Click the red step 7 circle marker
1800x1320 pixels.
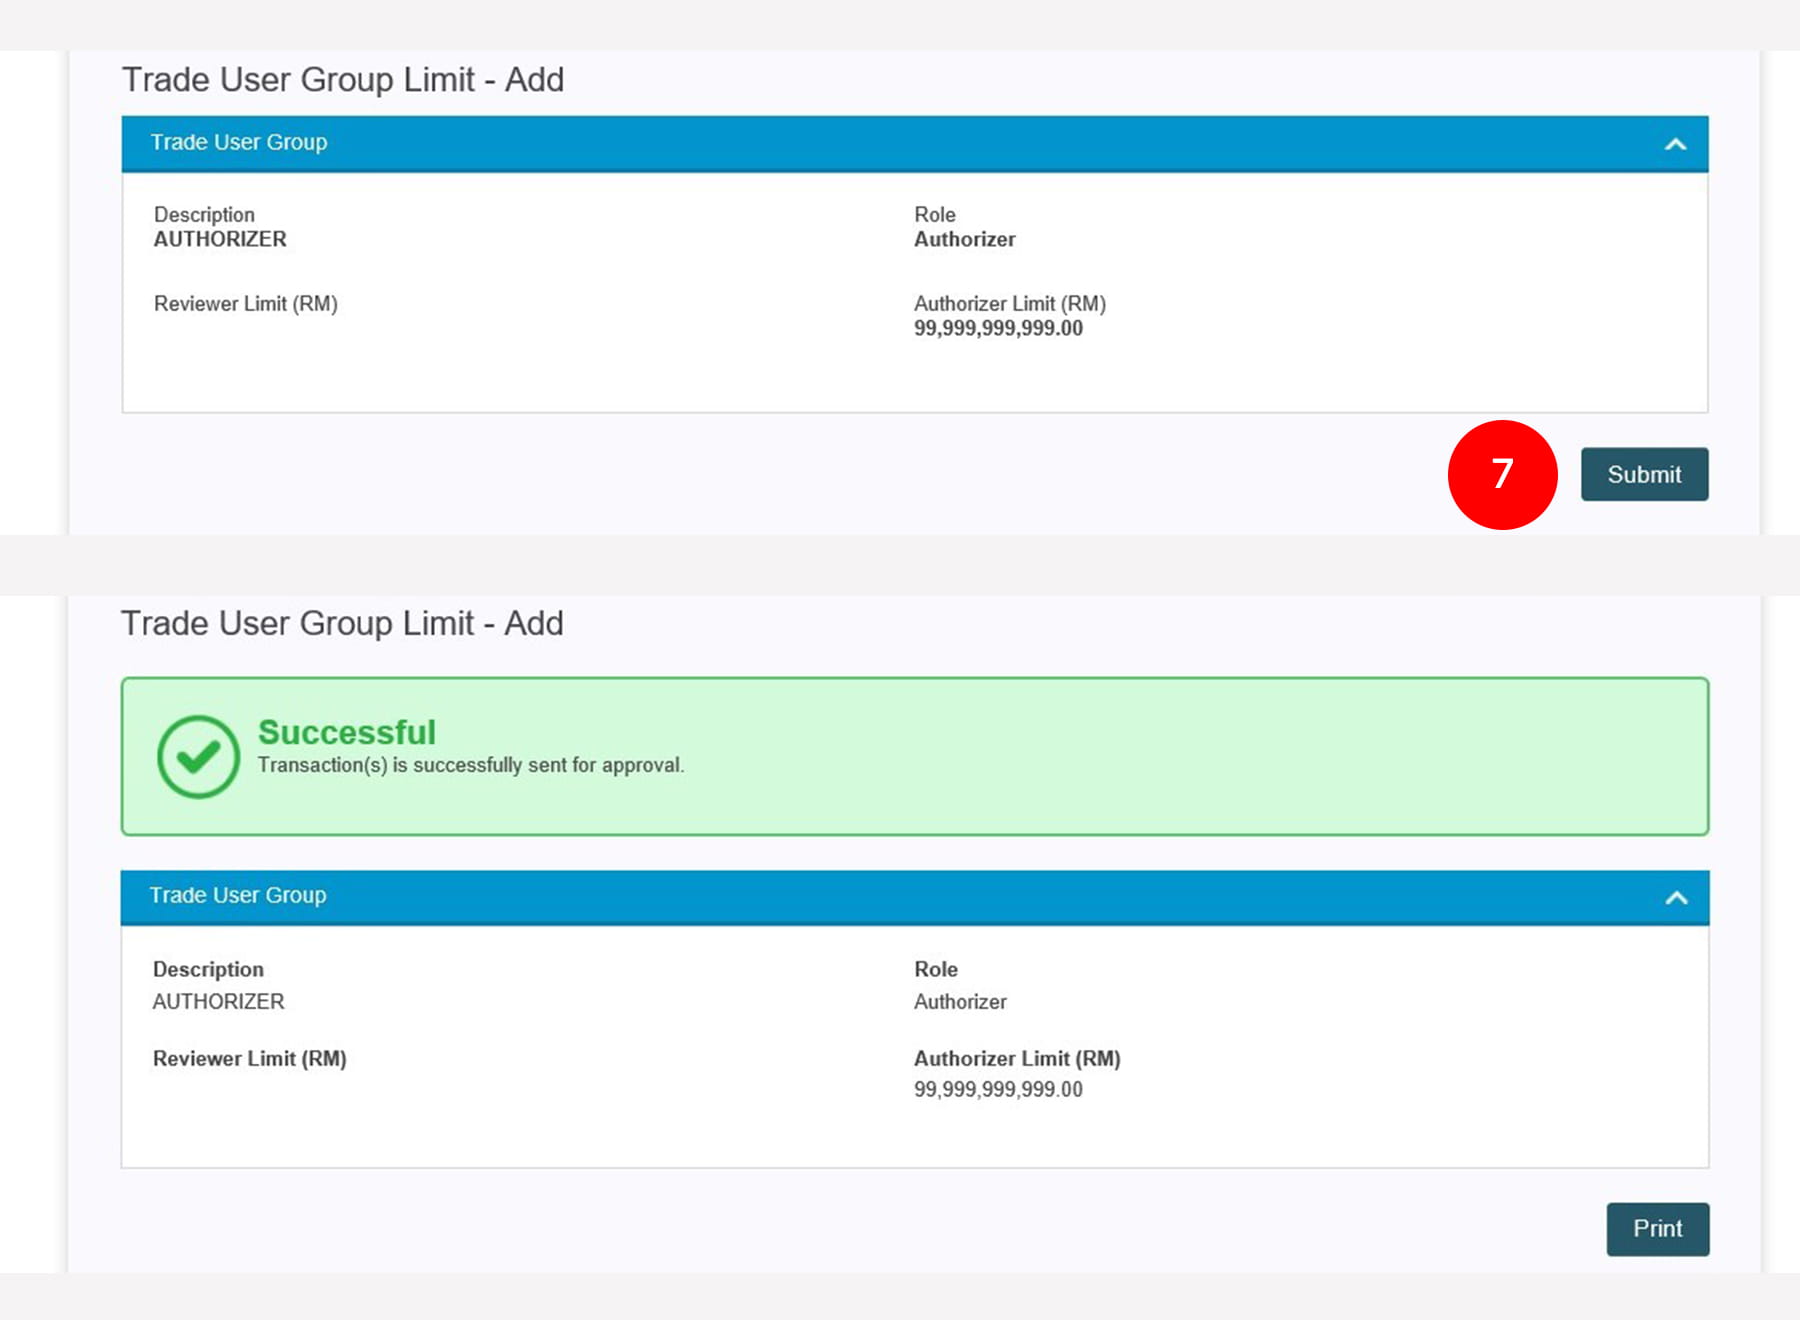tap(1501, 474)
